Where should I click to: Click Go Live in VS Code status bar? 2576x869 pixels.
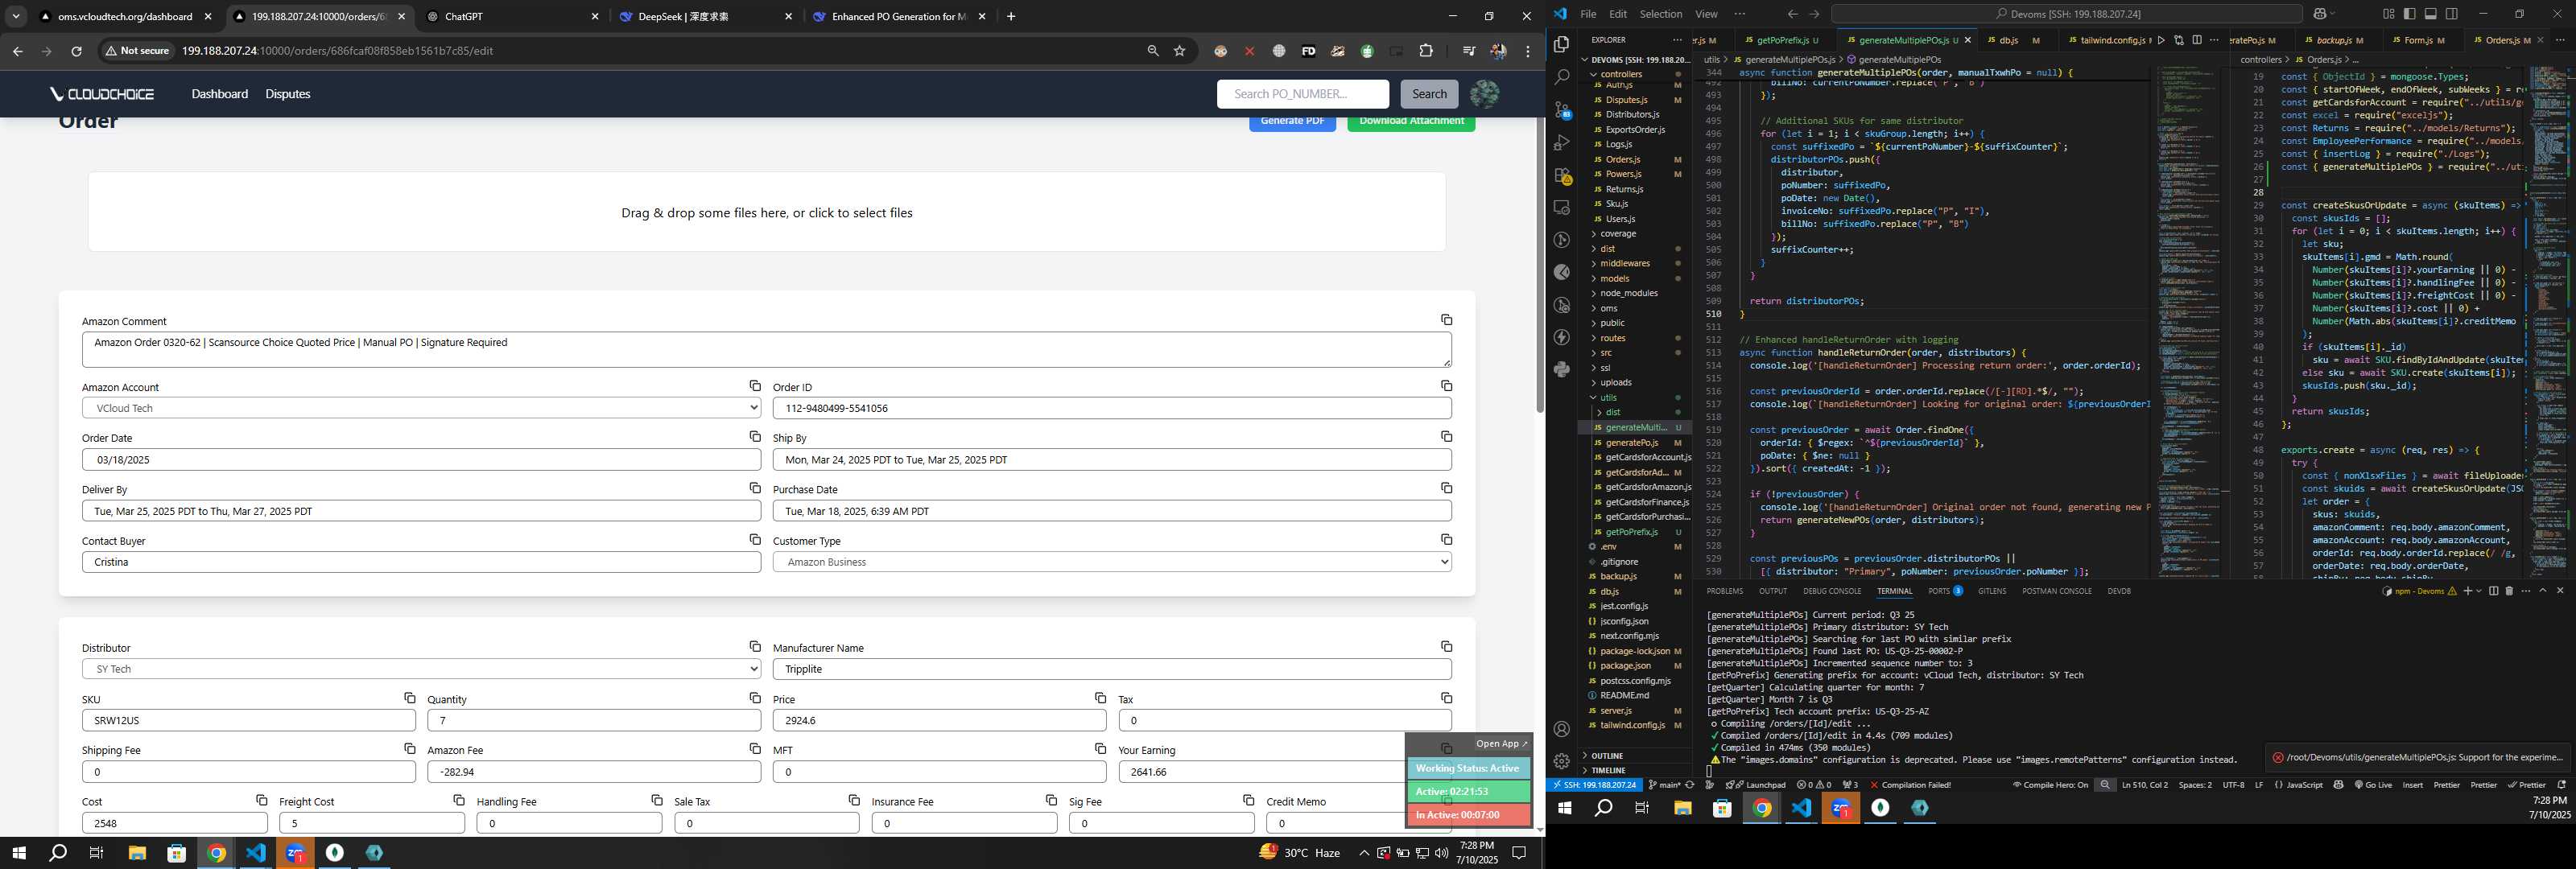tap(2372, 785)
